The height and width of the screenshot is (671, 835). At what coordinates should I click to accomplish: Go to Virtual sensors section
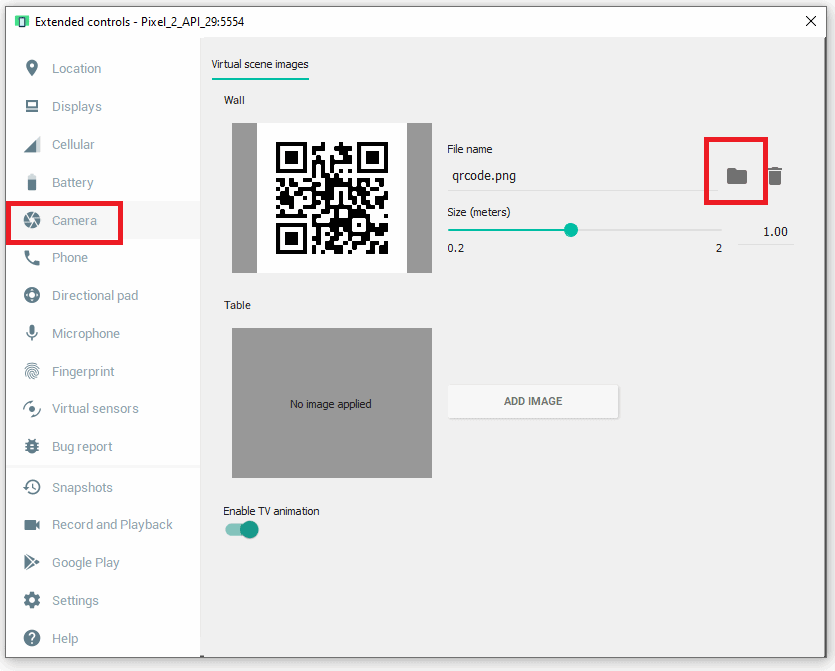(95, 409)
